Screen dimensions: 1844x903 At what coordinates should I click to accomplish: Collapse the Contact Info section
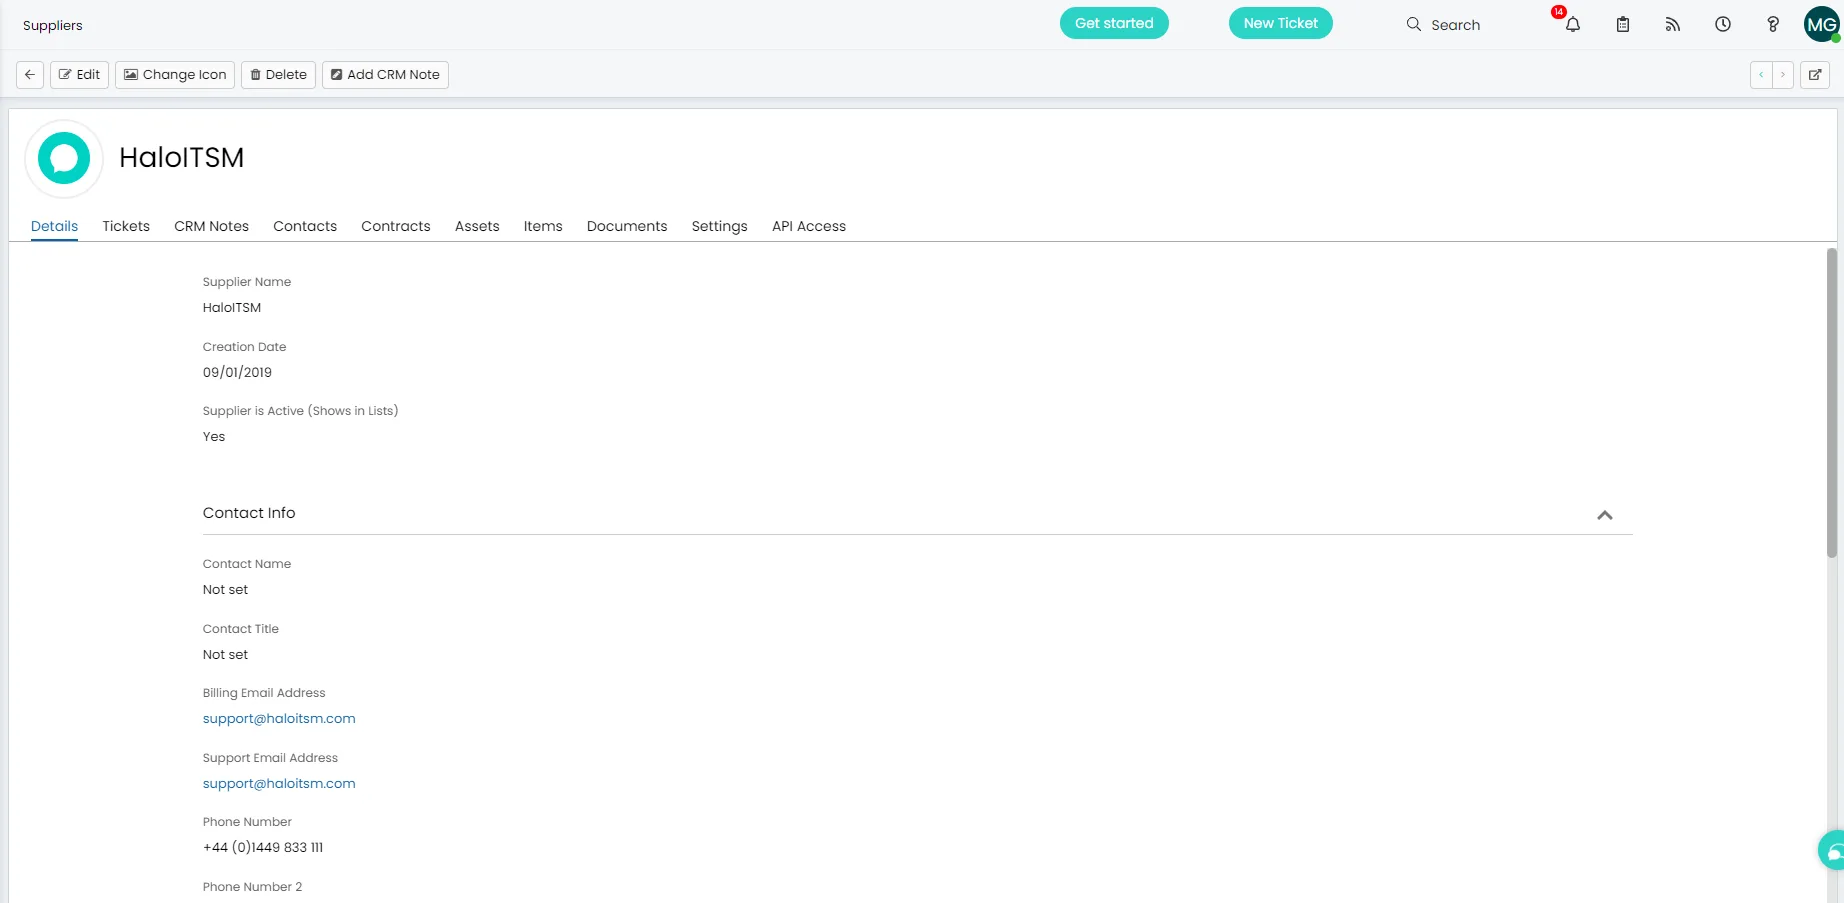pos(1605,515)
